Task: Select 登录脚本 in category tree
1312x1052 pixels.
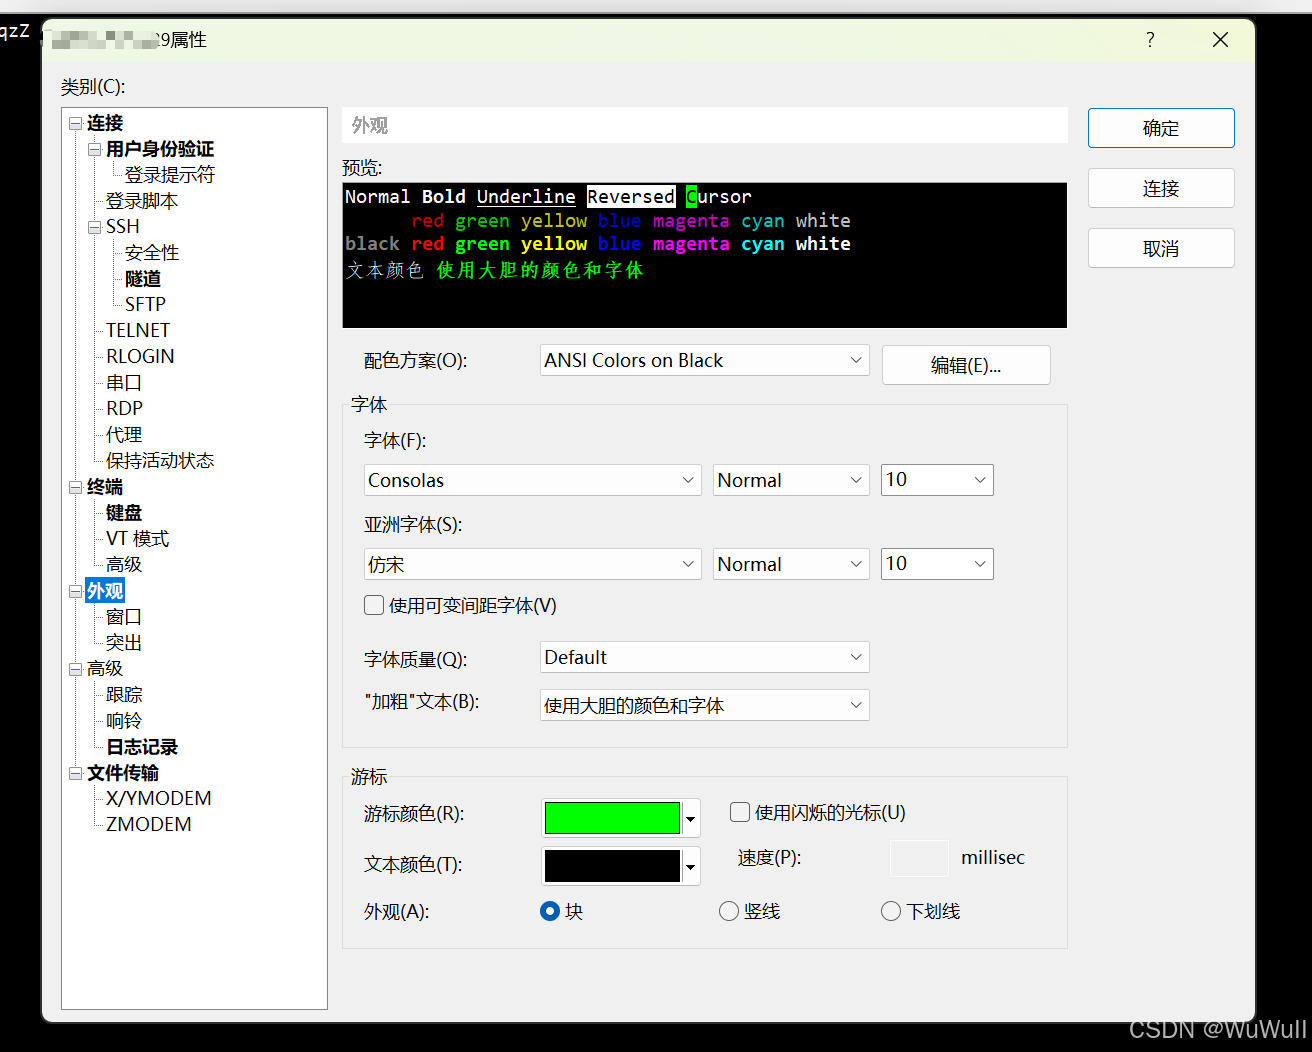Action: 142,201
